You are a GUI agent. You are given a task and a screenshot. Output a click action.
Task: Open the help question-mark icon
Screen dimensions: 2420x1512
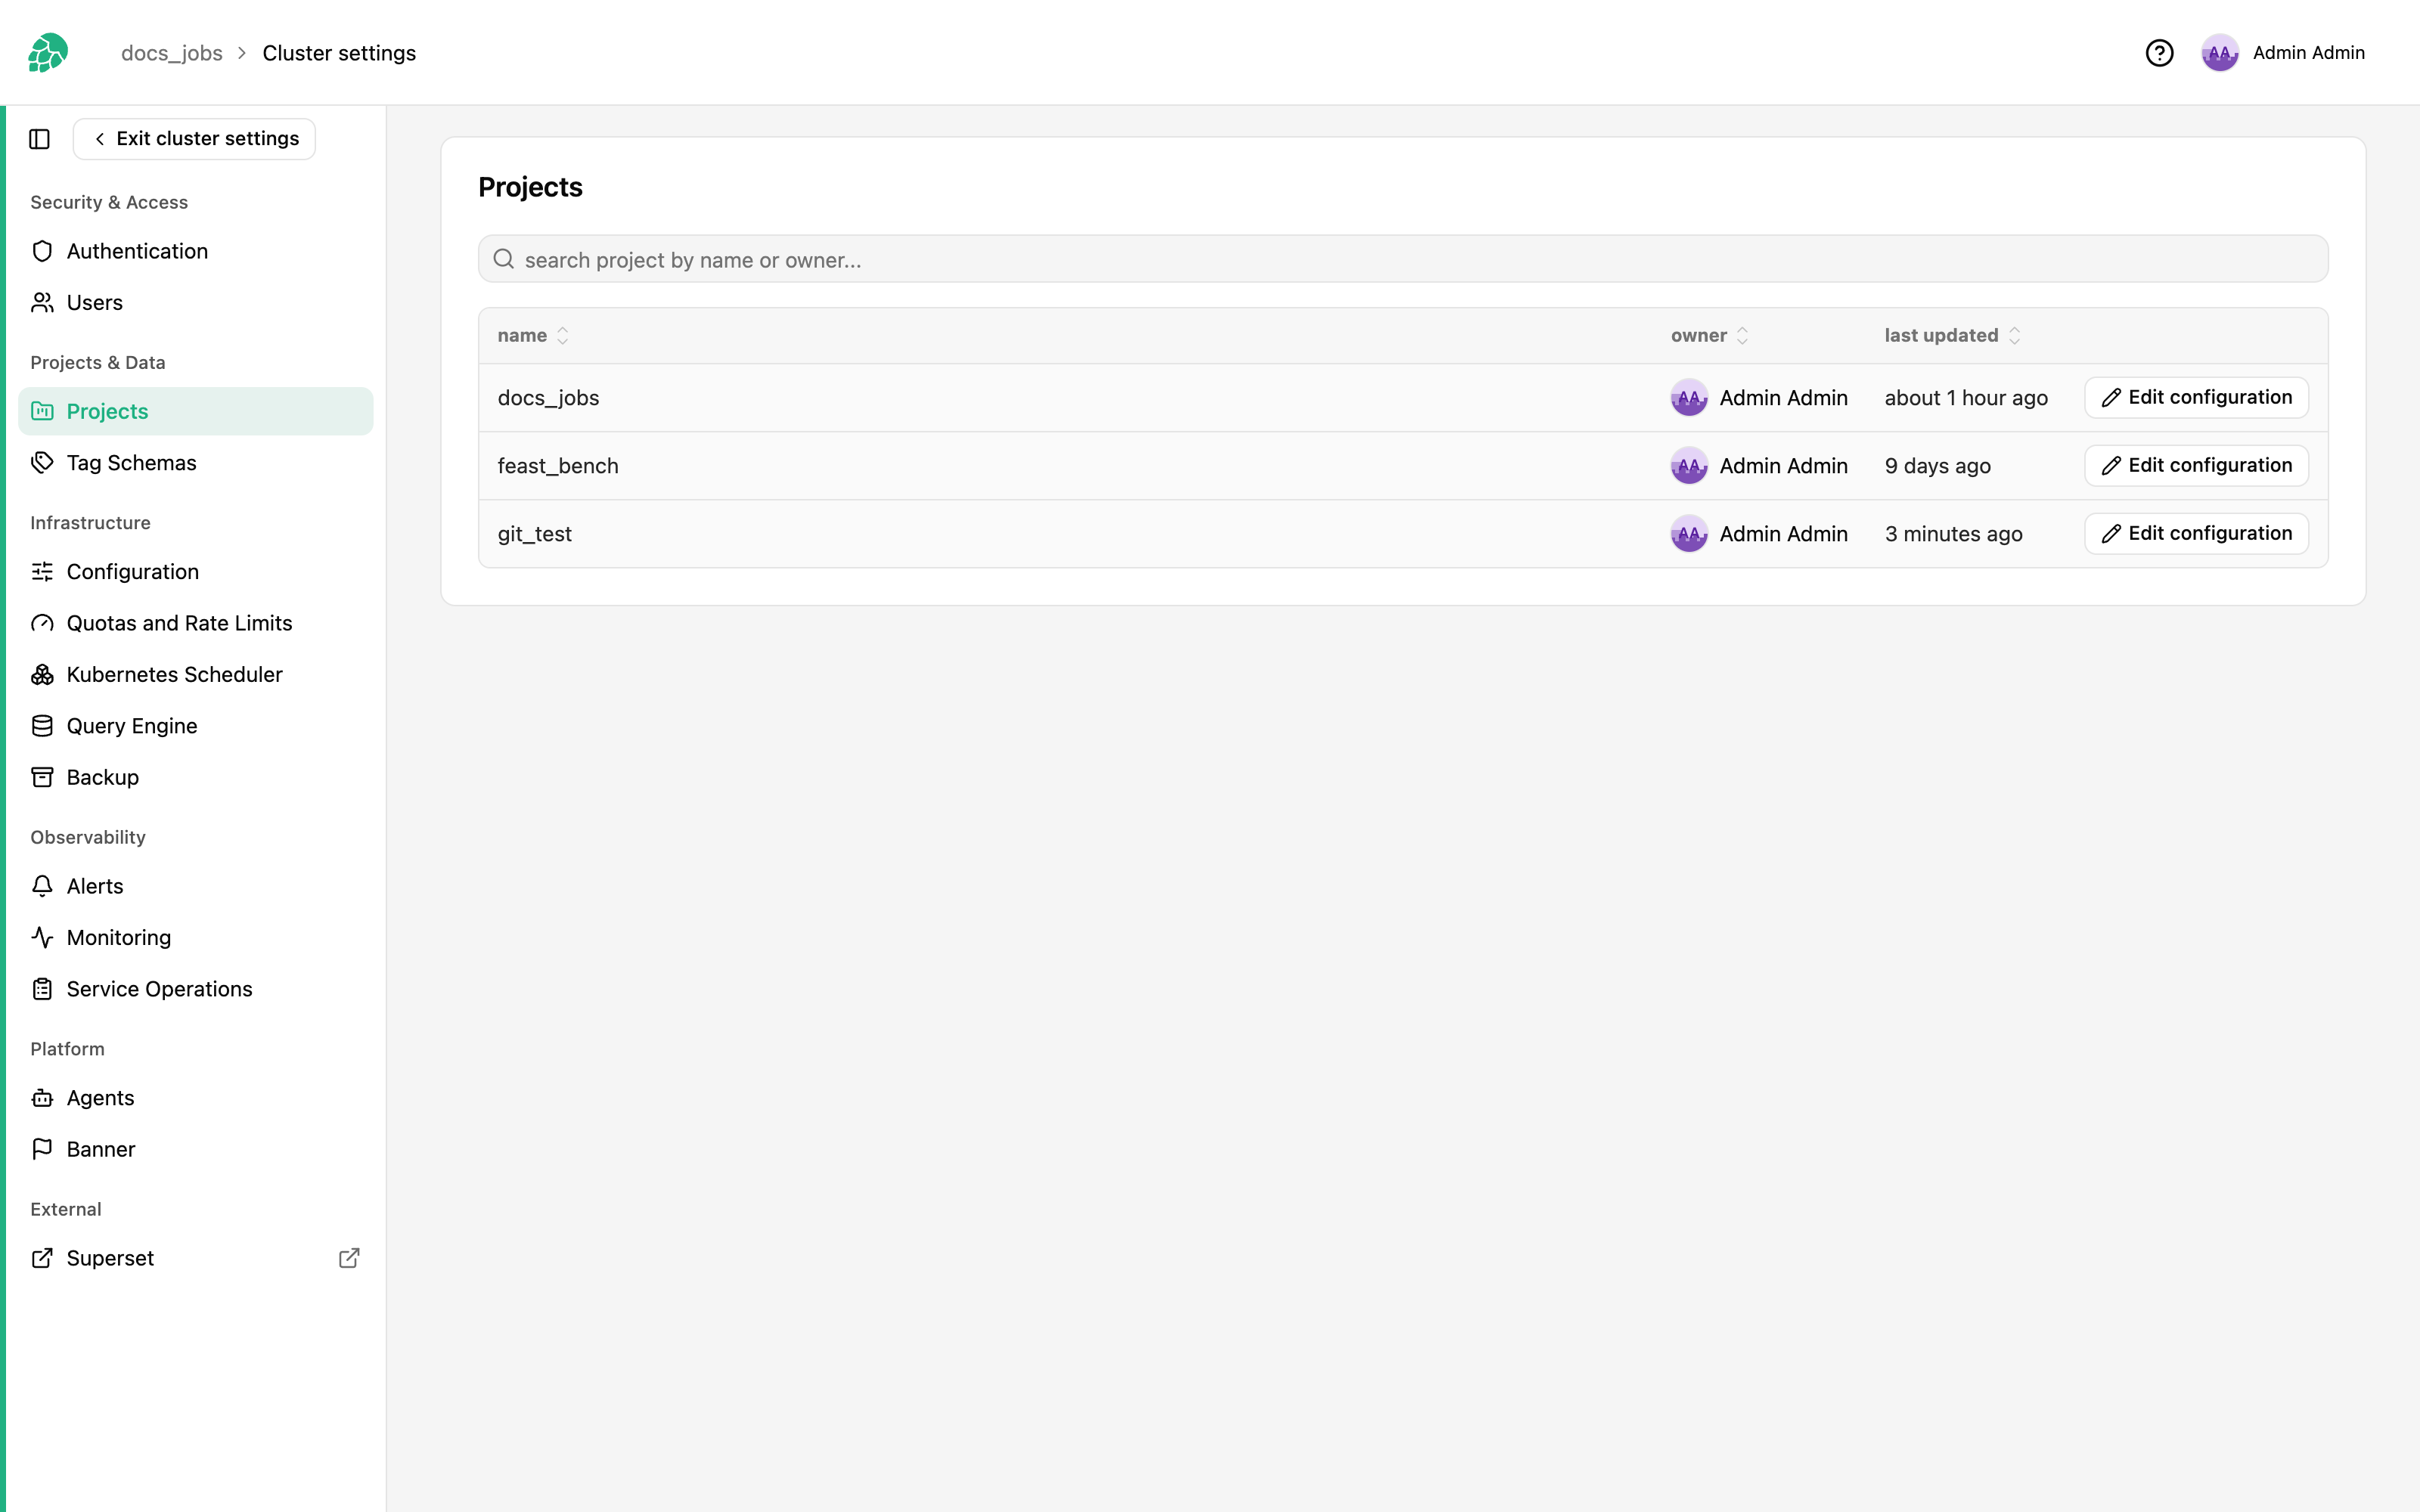[x=2159, y=53]
